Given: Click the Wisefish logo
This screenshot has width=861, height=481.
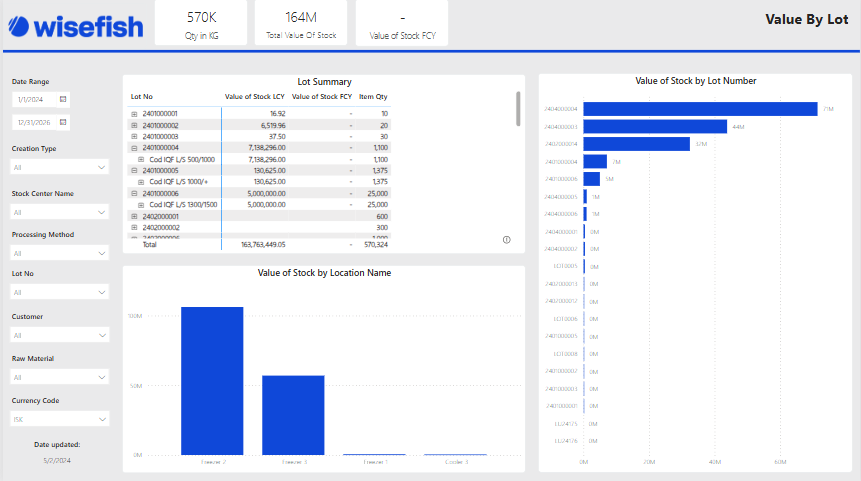Looking at the screenshot, I should 75,25.
